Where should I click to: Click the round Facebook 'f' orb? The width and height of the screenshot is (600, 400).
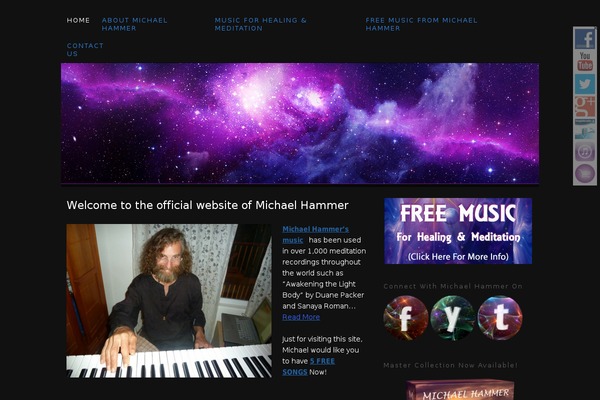pyautogui.click(x=406, y=318)
